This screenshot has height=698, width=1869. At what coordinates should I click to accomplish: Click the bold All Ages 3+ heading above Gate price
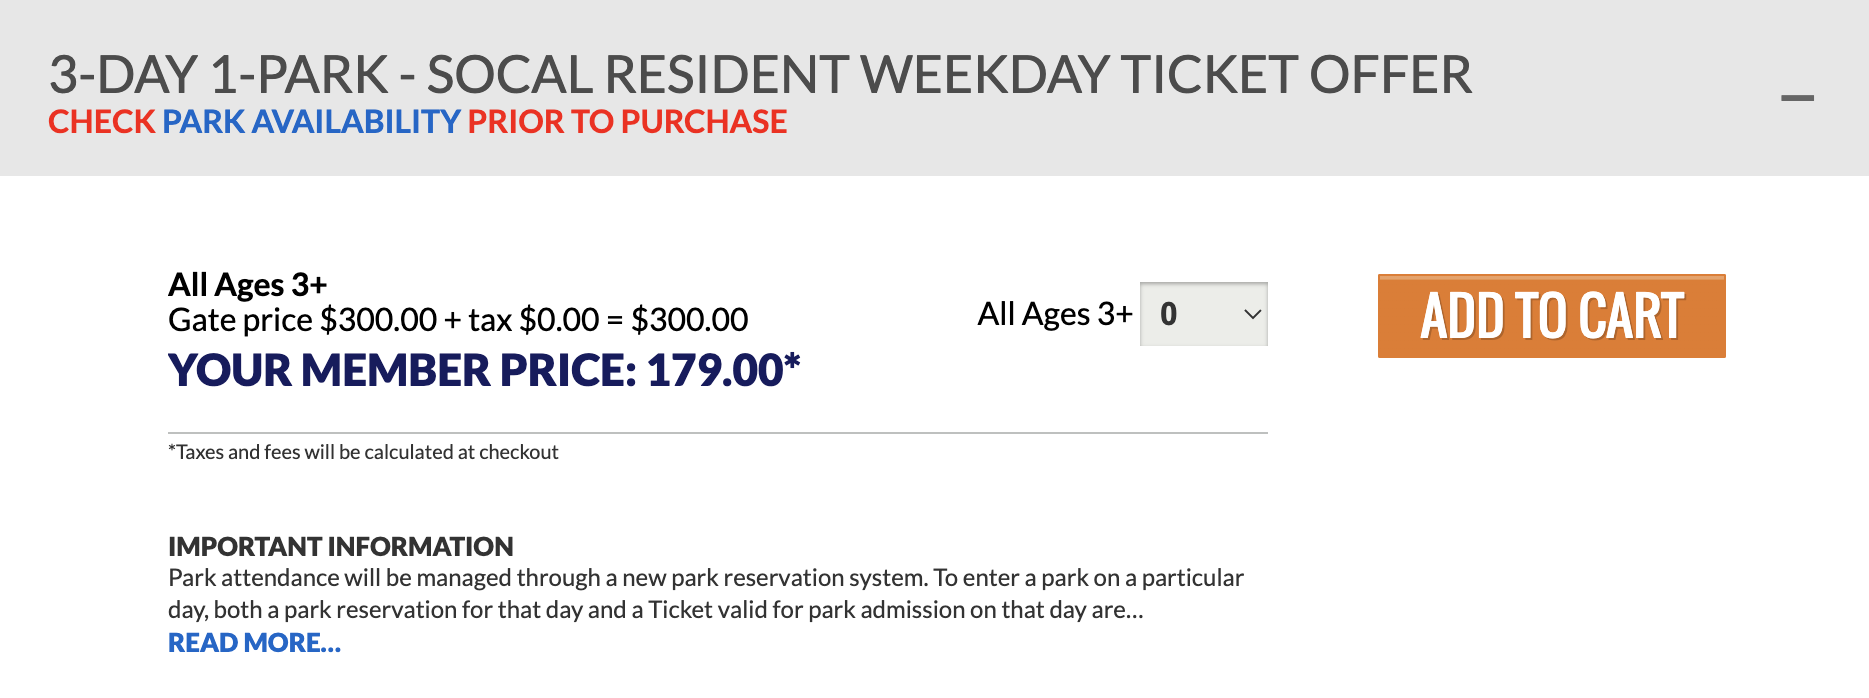(247, 285)
